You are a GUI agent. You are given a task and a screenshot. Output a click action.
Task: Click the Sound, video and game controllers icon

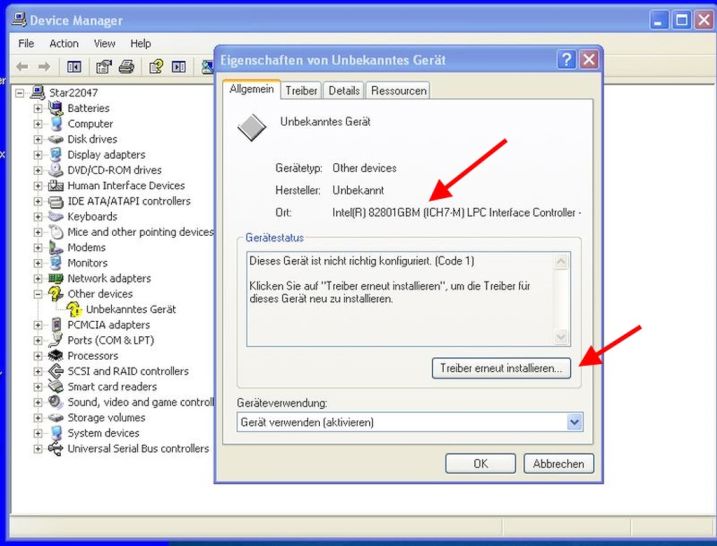click(56, 402)
